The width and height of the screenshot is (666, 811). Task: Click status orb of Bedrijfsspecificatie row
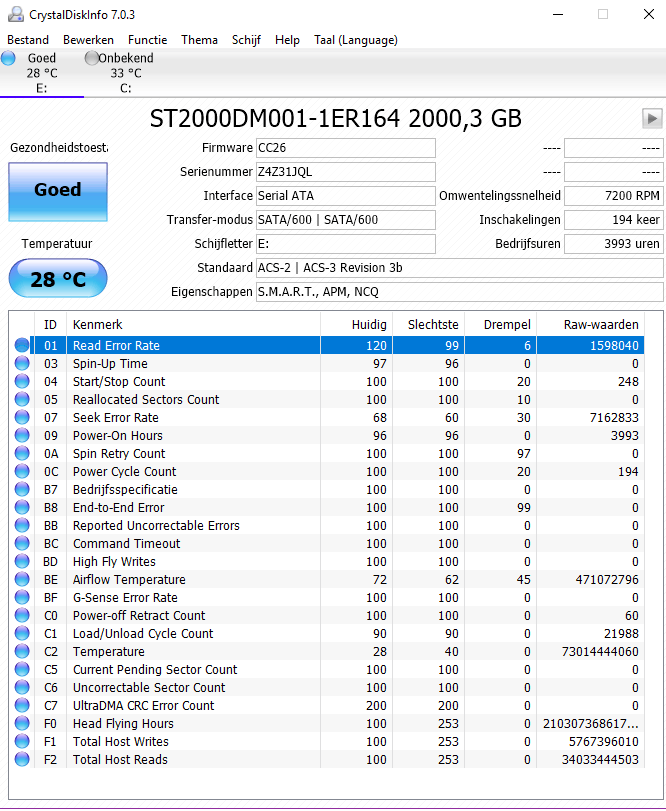point(22,489)
